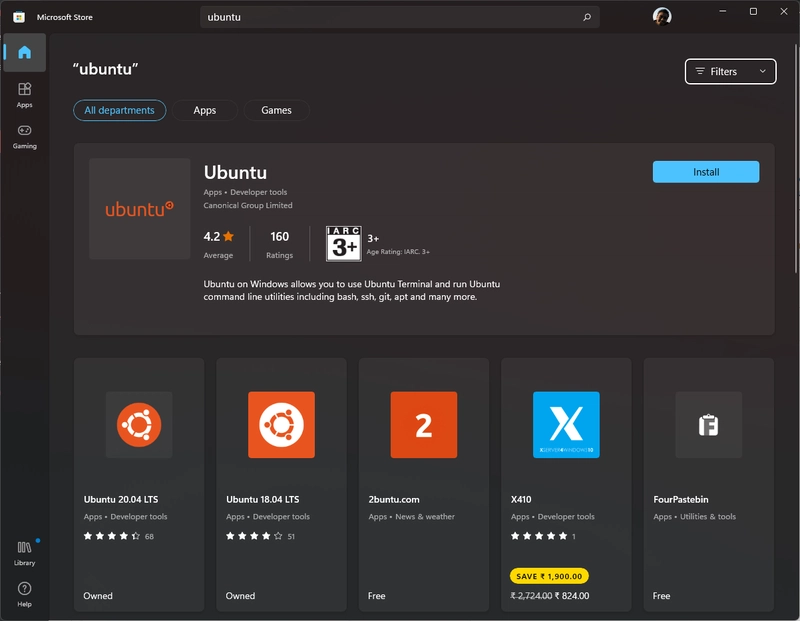The height and width of the screenshot is (621, 800).
Task: Open the Home section in sidebar
Action: pyautogui.click(x=24, y=53)
